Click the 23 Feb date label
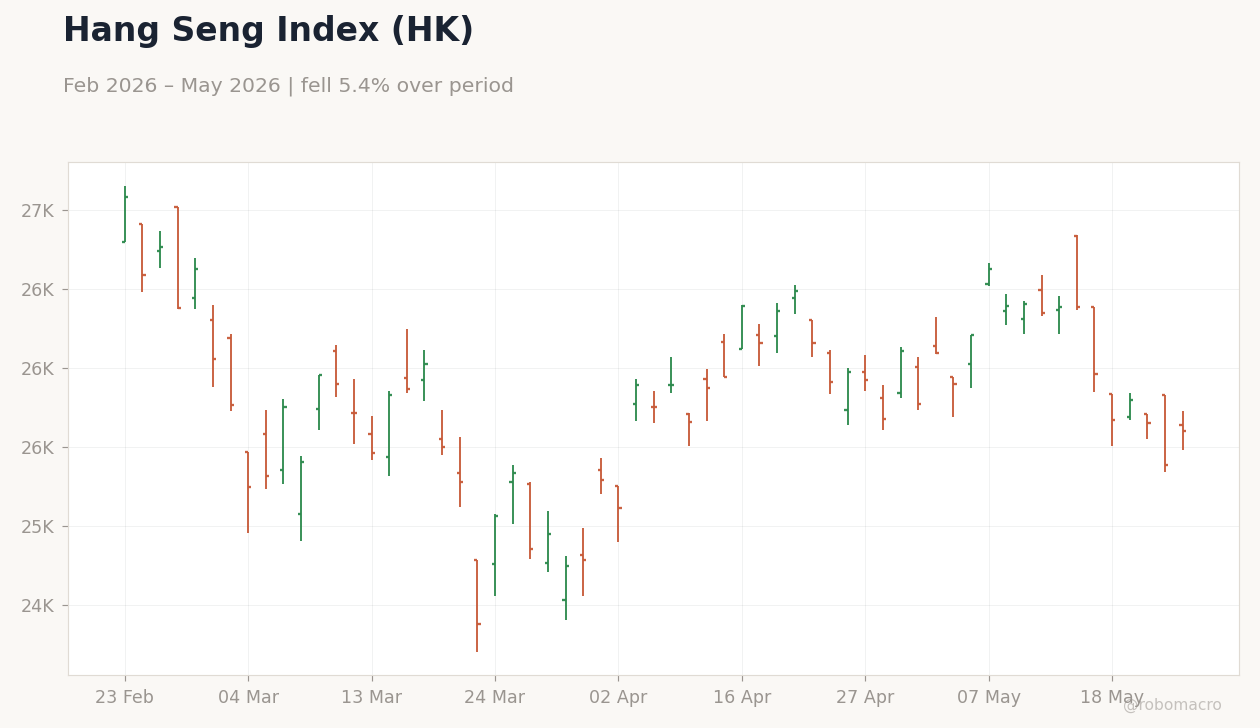1260x728 pixels. point(125,698)
